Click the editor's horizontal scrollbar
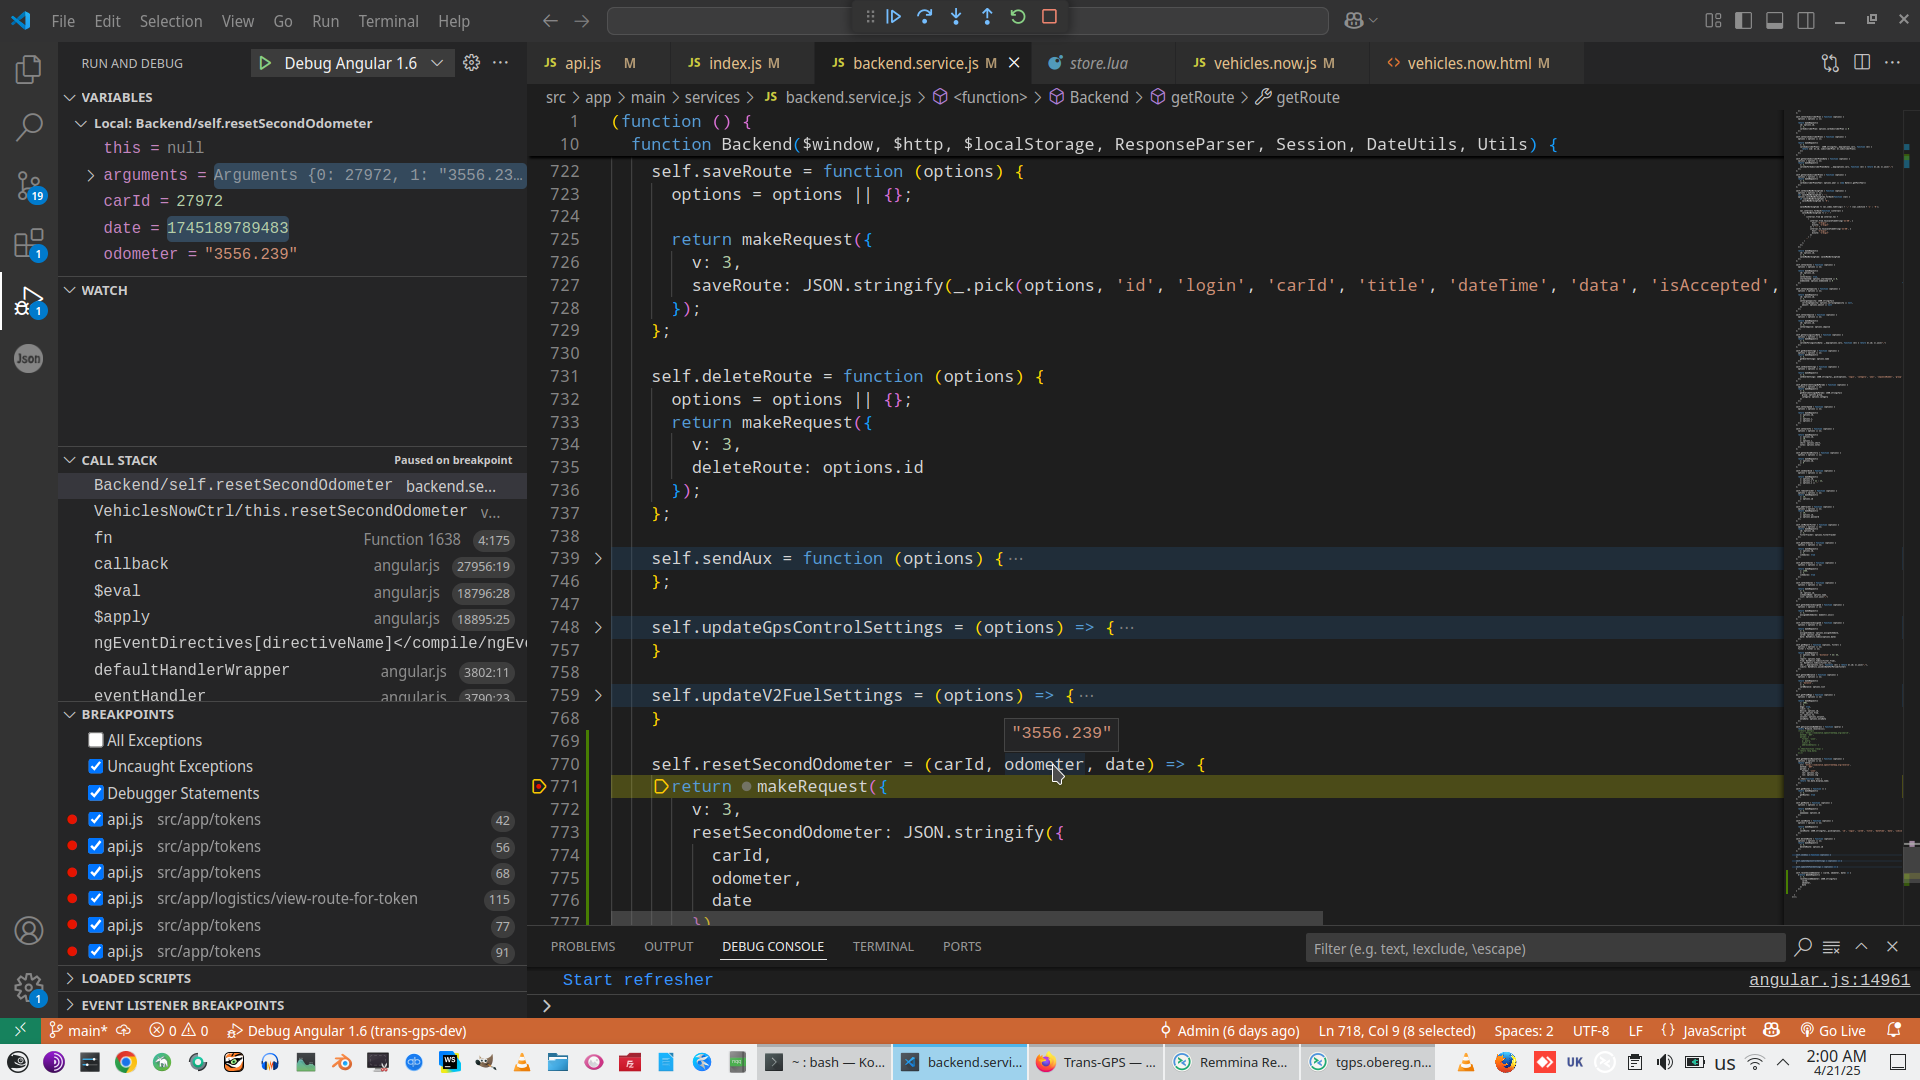Screen dimensions: 1920x1080 pyautogui.click(x=966, y=918)
